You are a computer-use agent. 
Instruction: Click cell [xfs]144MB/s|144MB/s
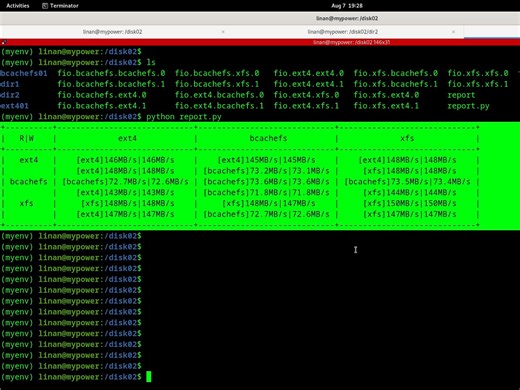pyautogui.click(x=410, y=192)
